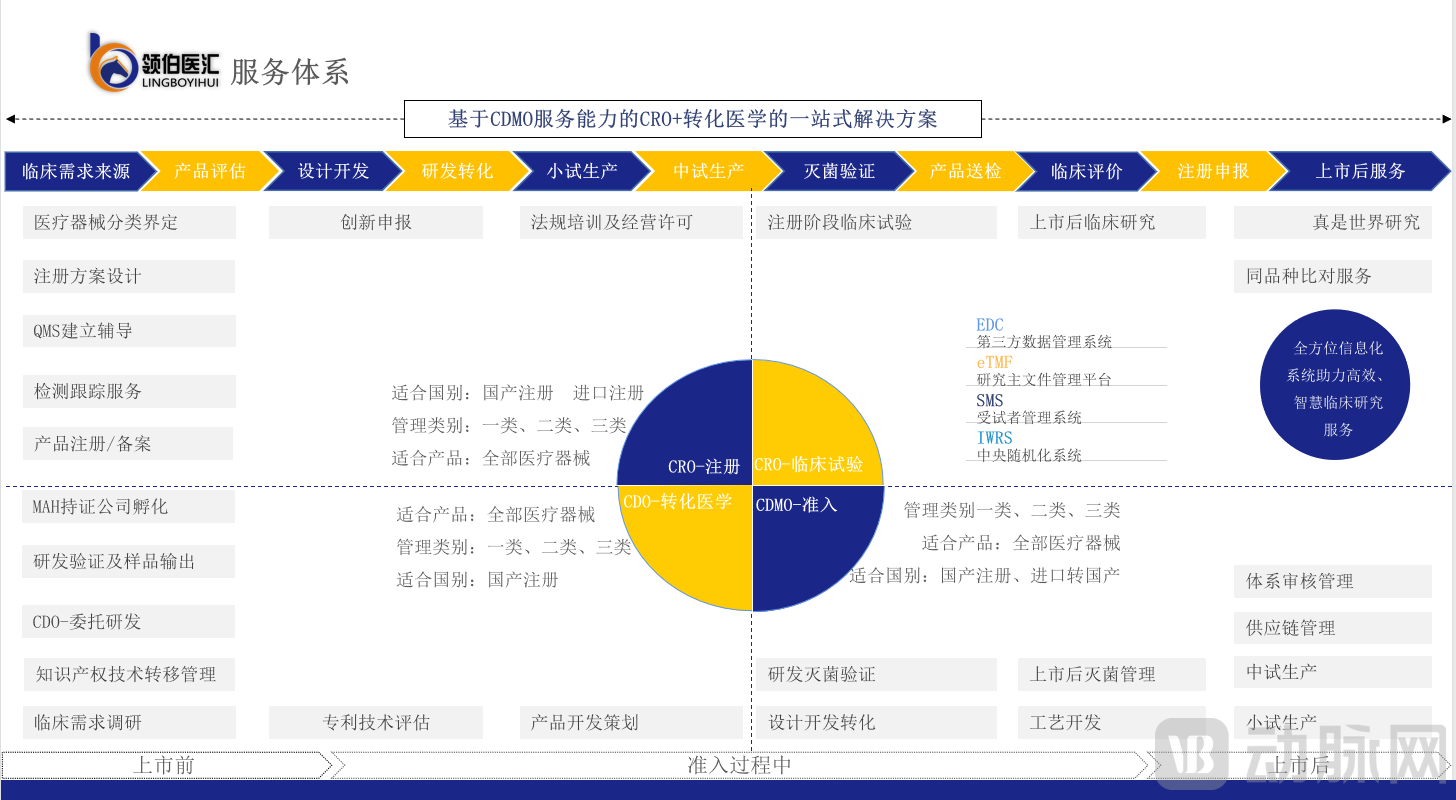
Task: Click the 准入过程中 phase arrow at bottom
Action: [740, 765]
